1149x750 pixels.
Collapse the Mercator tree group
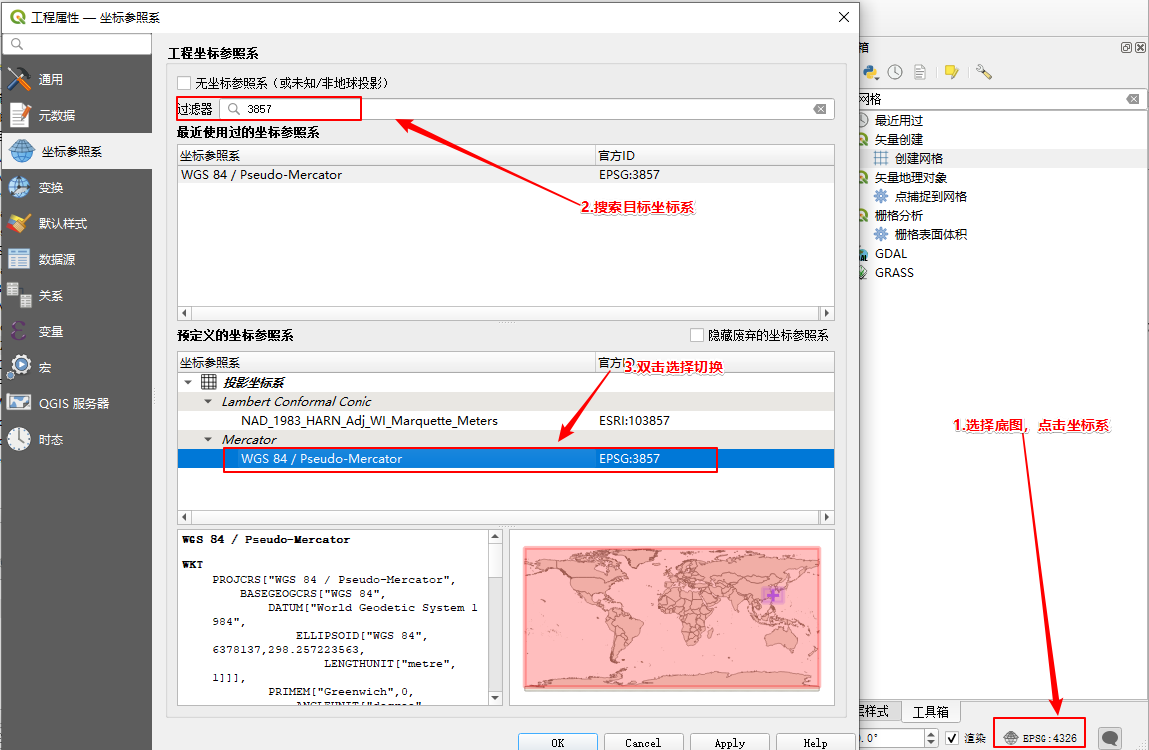pos(208,440)
